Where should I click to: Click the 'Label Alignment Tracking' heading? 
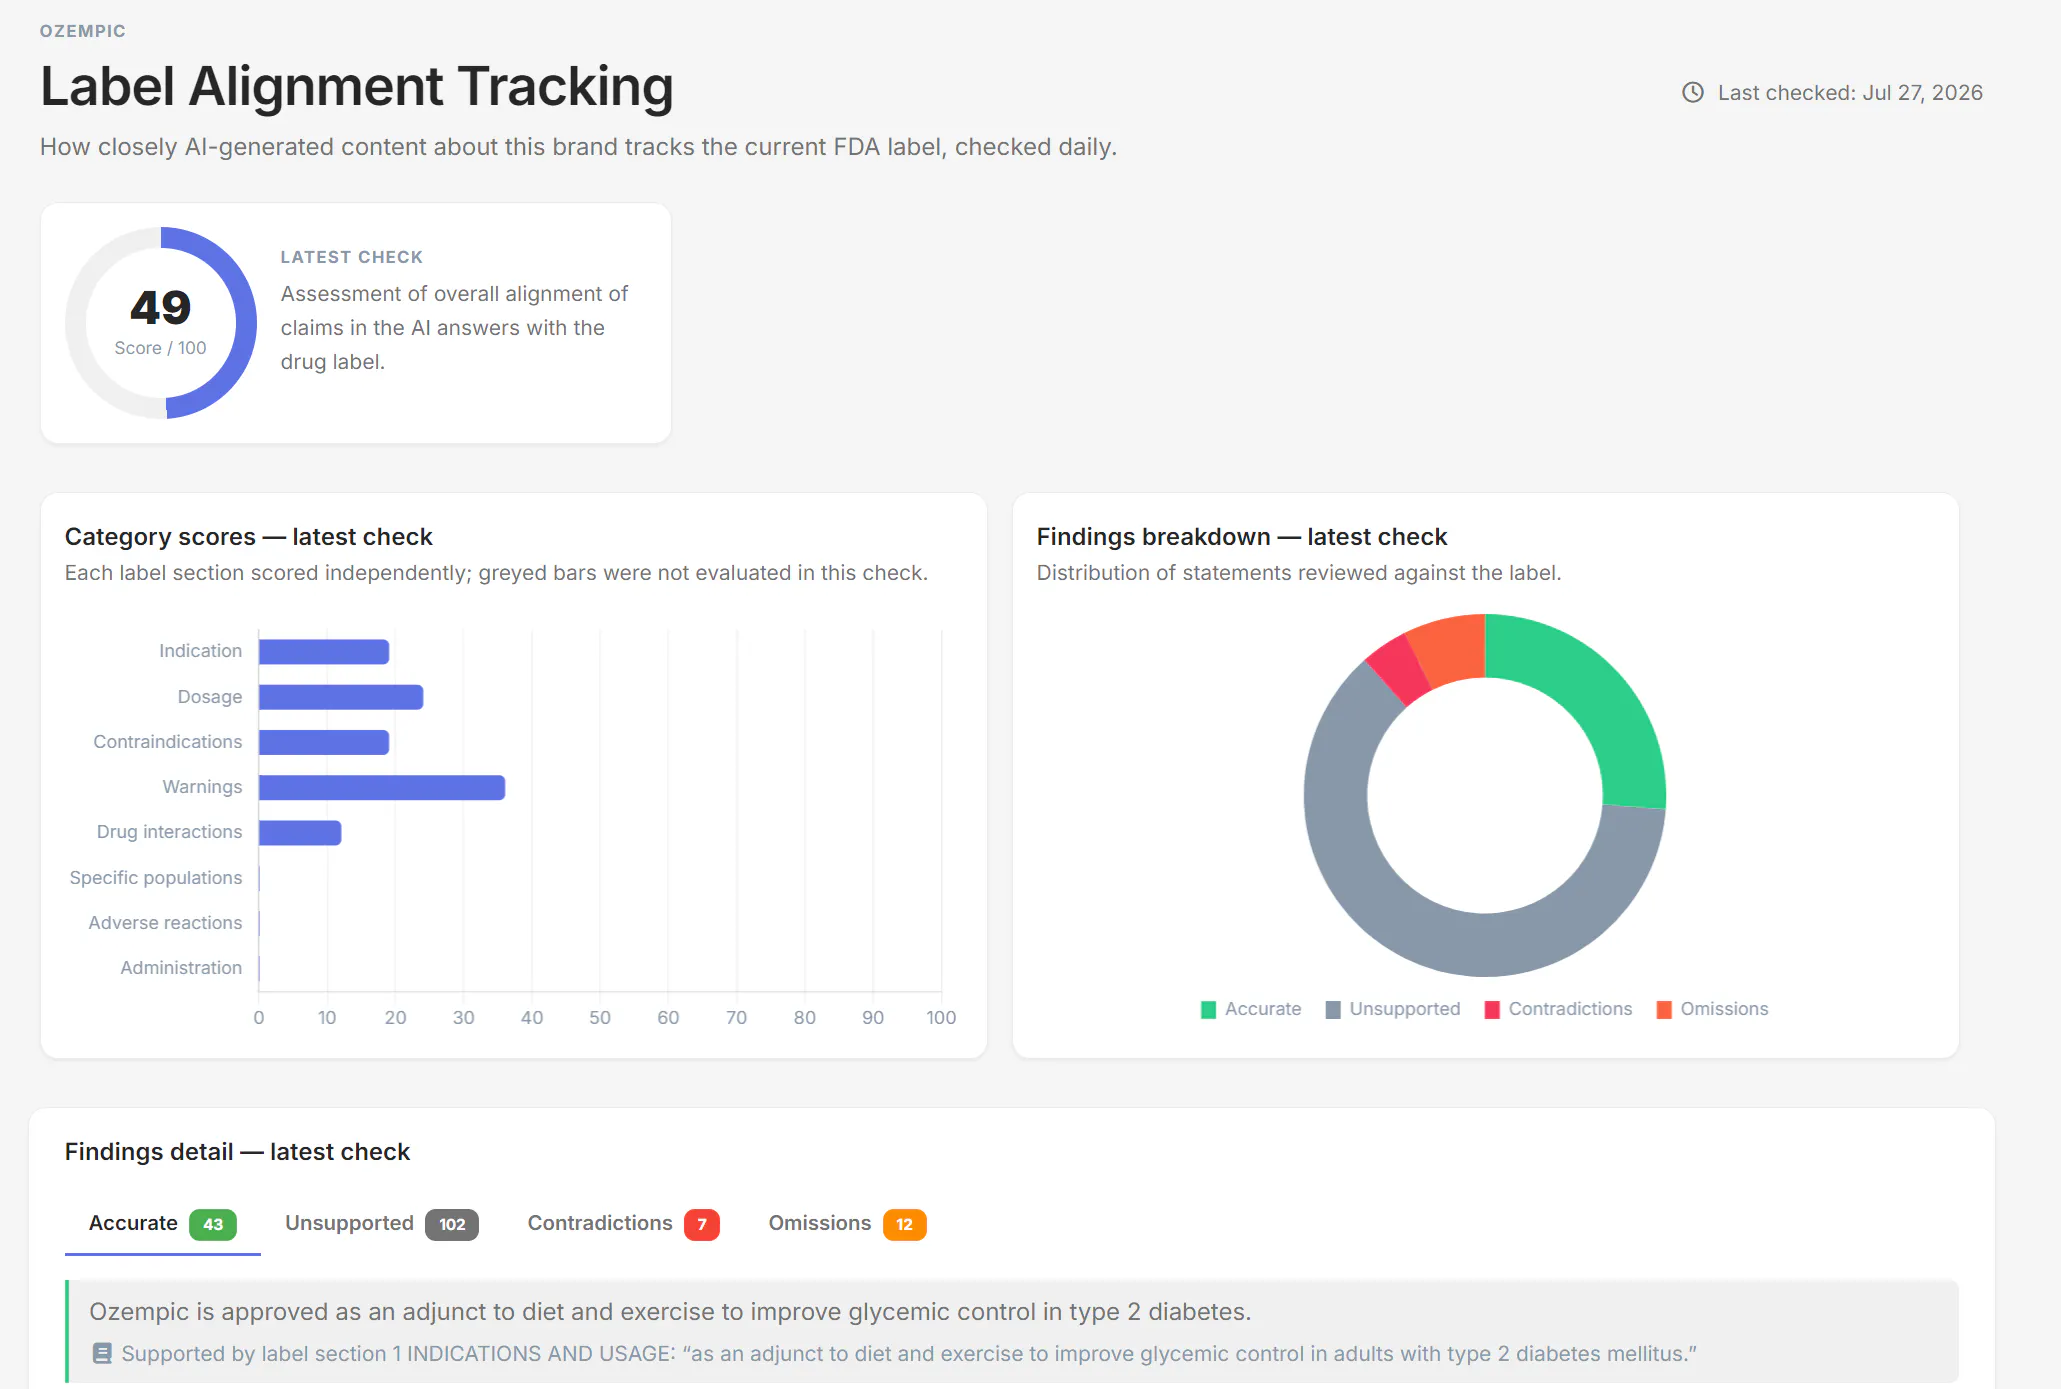[x=357, y=86]
